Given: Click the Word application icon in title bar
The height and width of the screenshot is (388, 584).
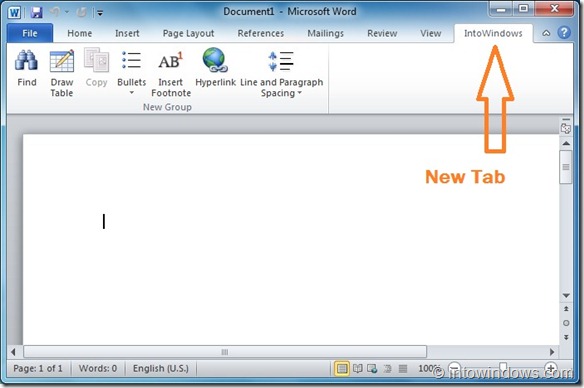Looking at the screenshot, I should point(15,13).
